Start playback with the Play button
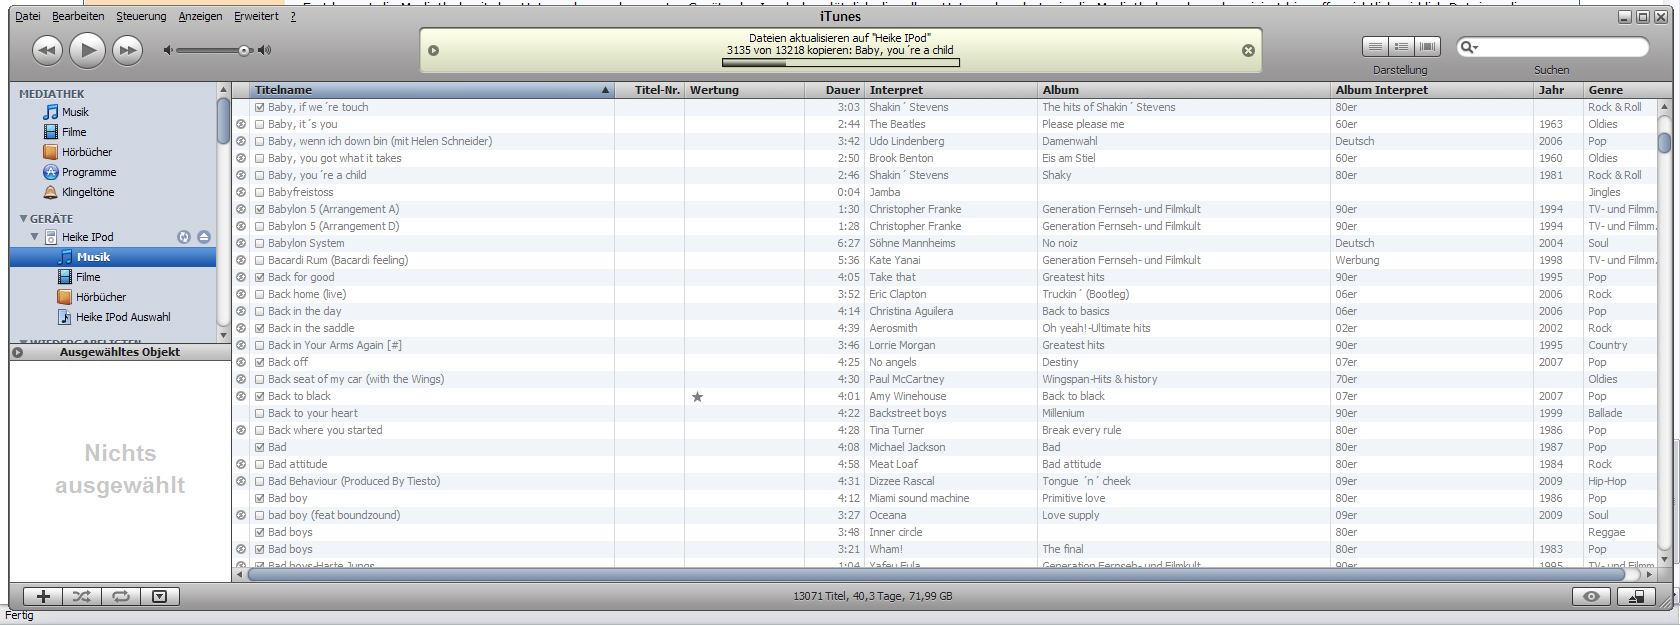 88,50
